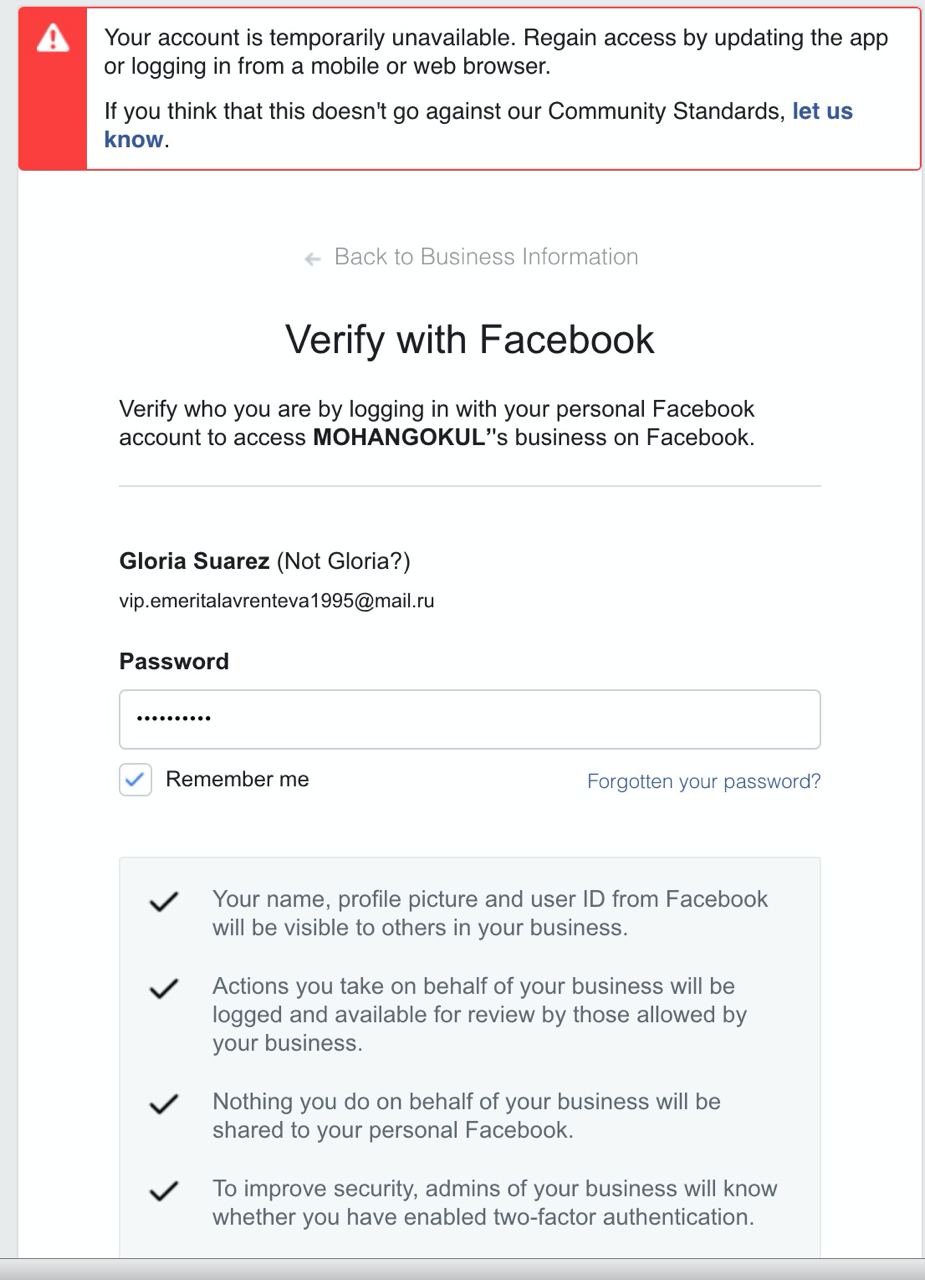Click checkmark beside two-factor authentication notice

(164, 1192)
